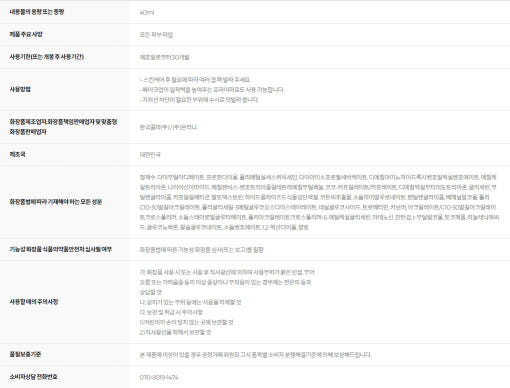Select the '모든 피부 타입' value
The width and height of the screenshot is (510, 388).
(156, 35)
